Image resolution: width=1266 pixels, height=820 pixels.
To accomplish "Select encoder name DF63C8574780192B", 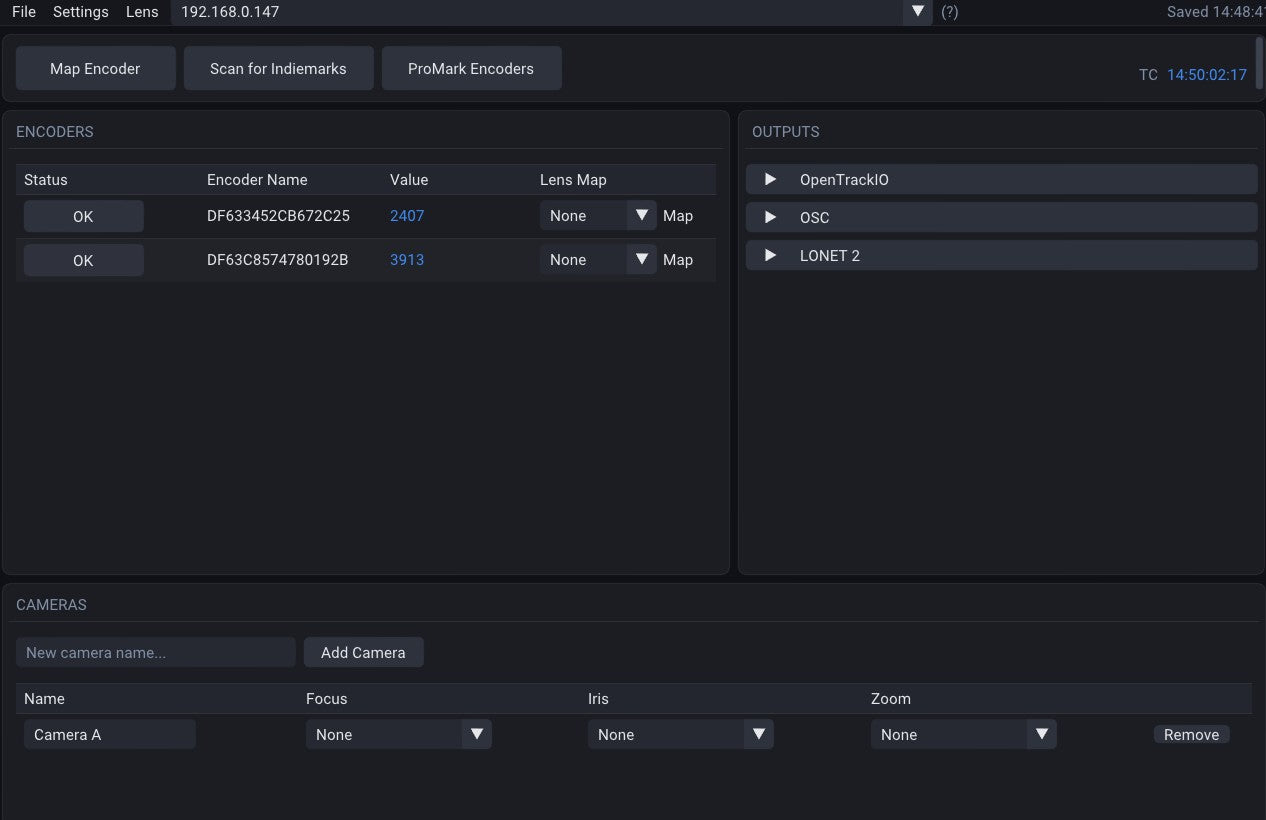I will click(x=277, y=260).
